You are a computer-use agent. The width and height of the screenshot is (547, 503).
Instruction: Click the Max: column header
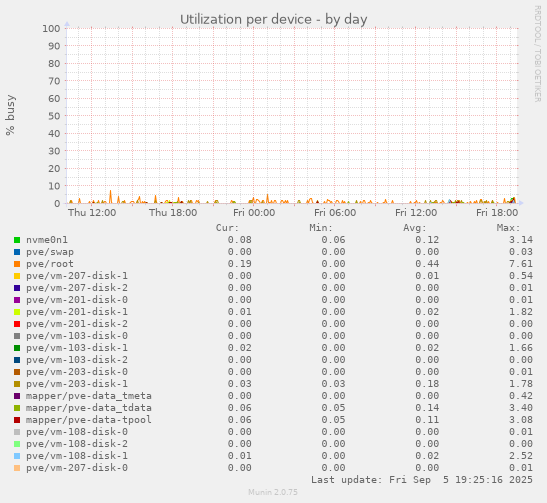click(508, 228)
